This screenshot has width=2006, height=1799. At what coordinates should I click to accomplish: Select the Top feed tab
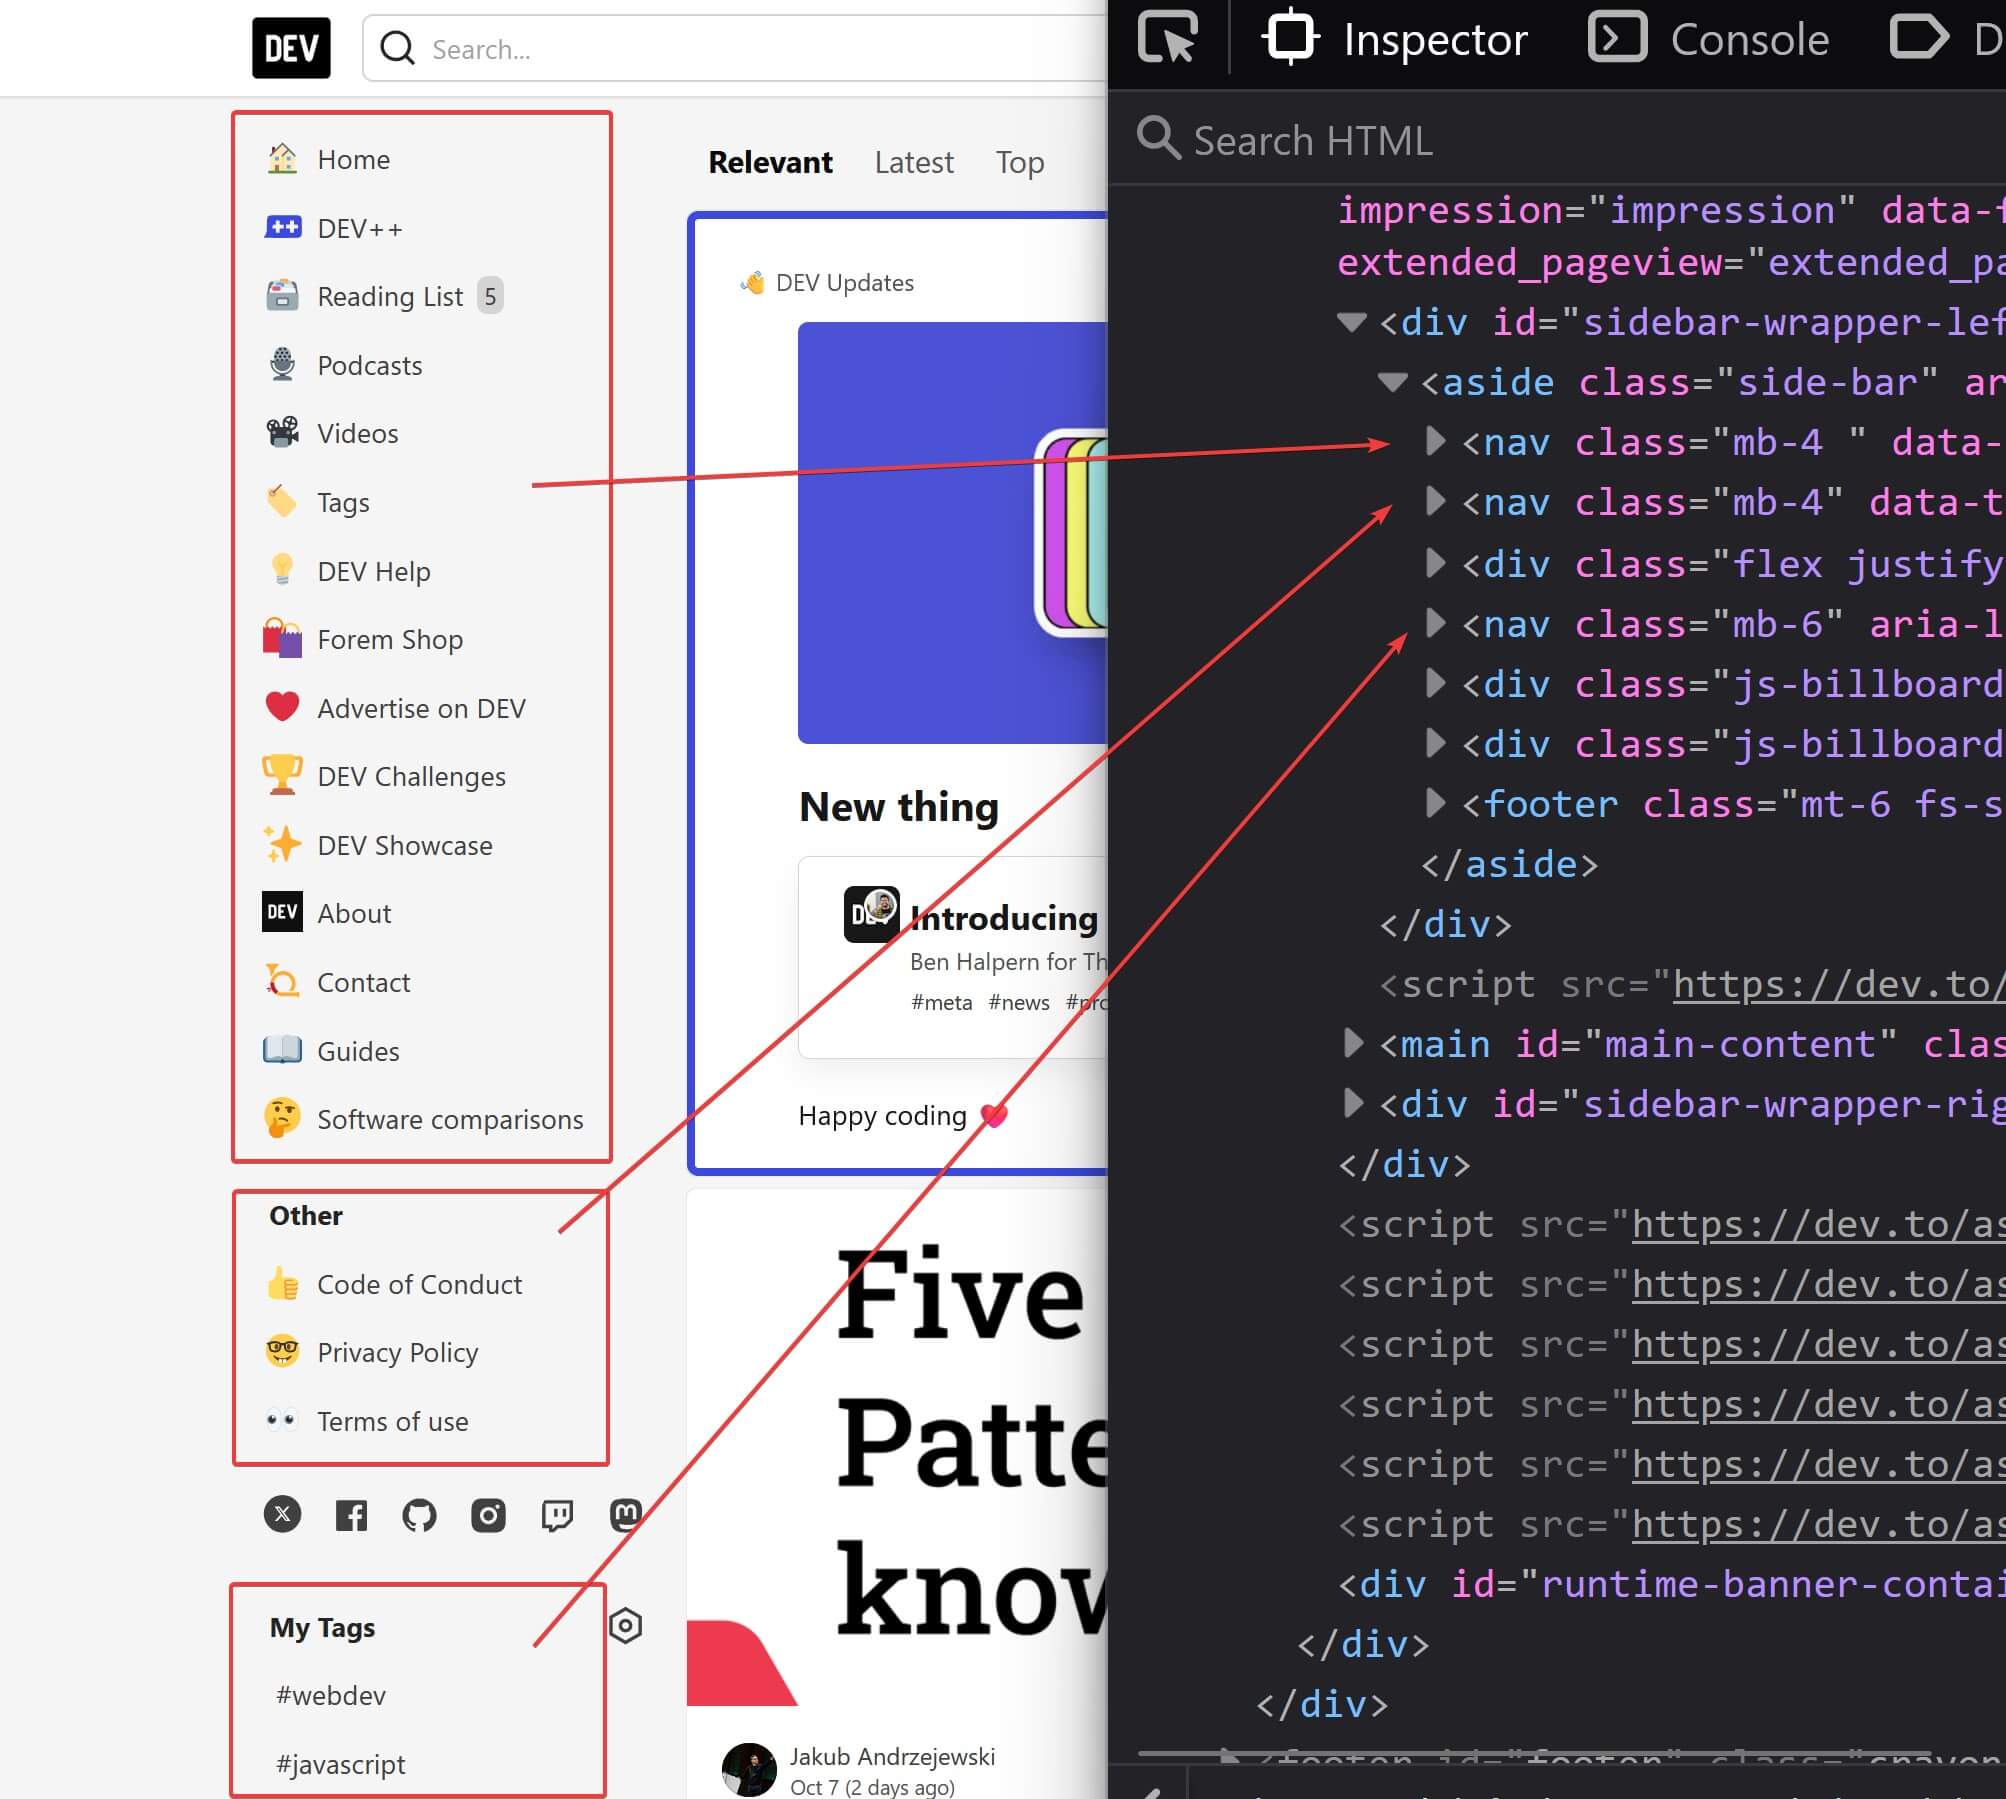tap(1020, 162)
